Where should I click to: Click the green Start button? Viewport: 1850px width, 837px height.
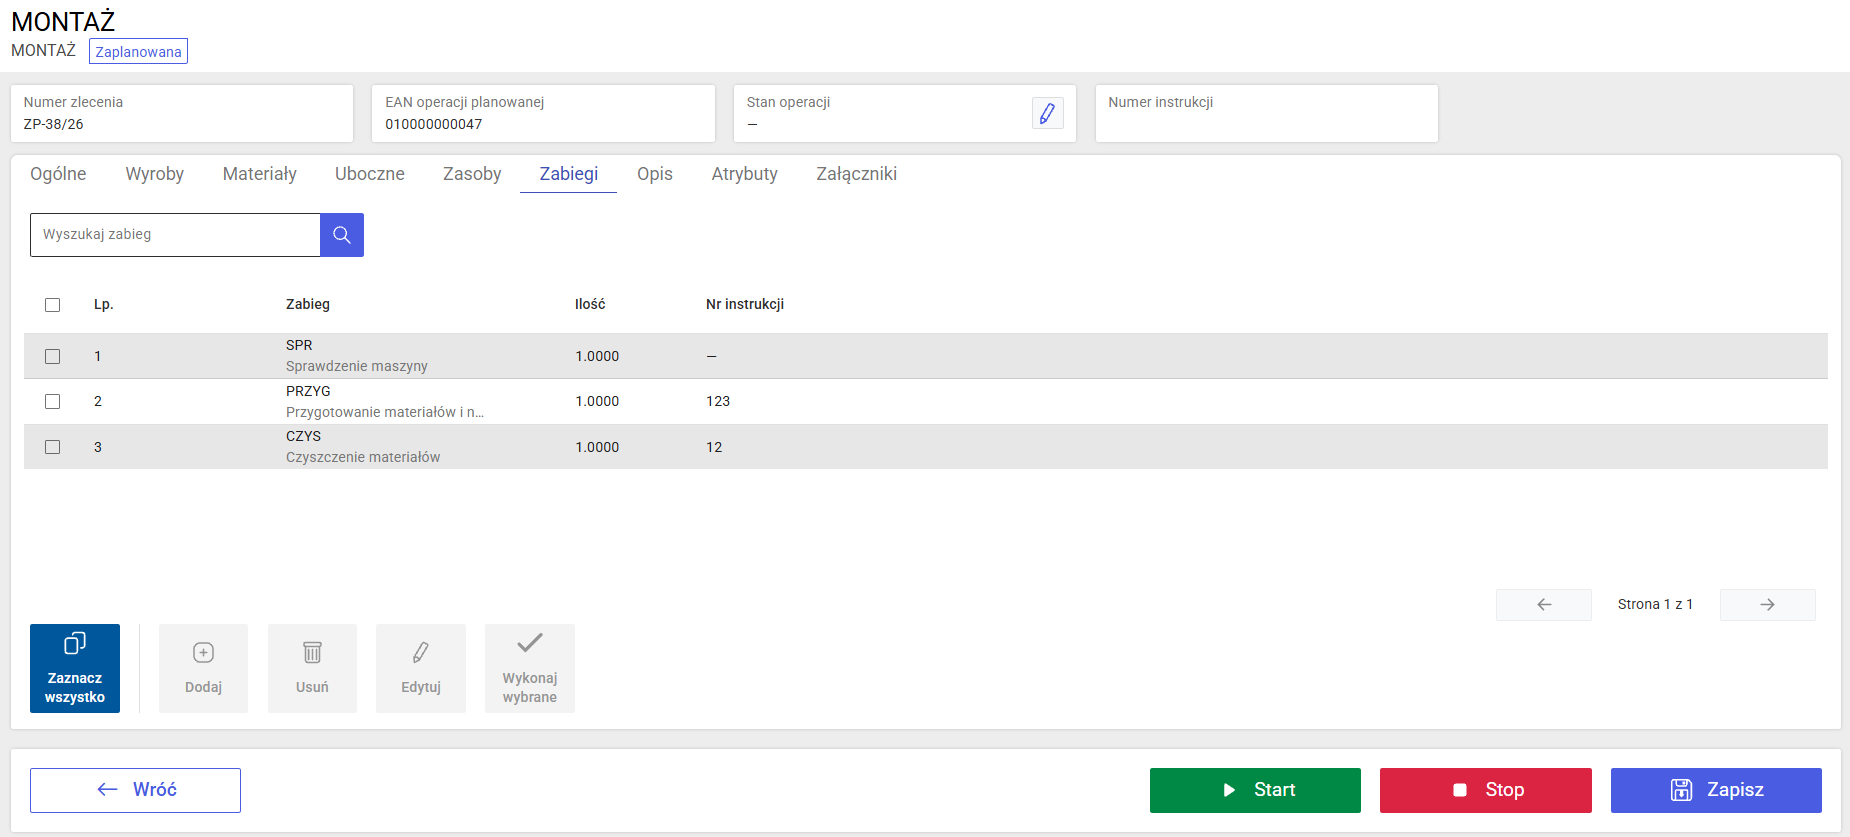1255,790
